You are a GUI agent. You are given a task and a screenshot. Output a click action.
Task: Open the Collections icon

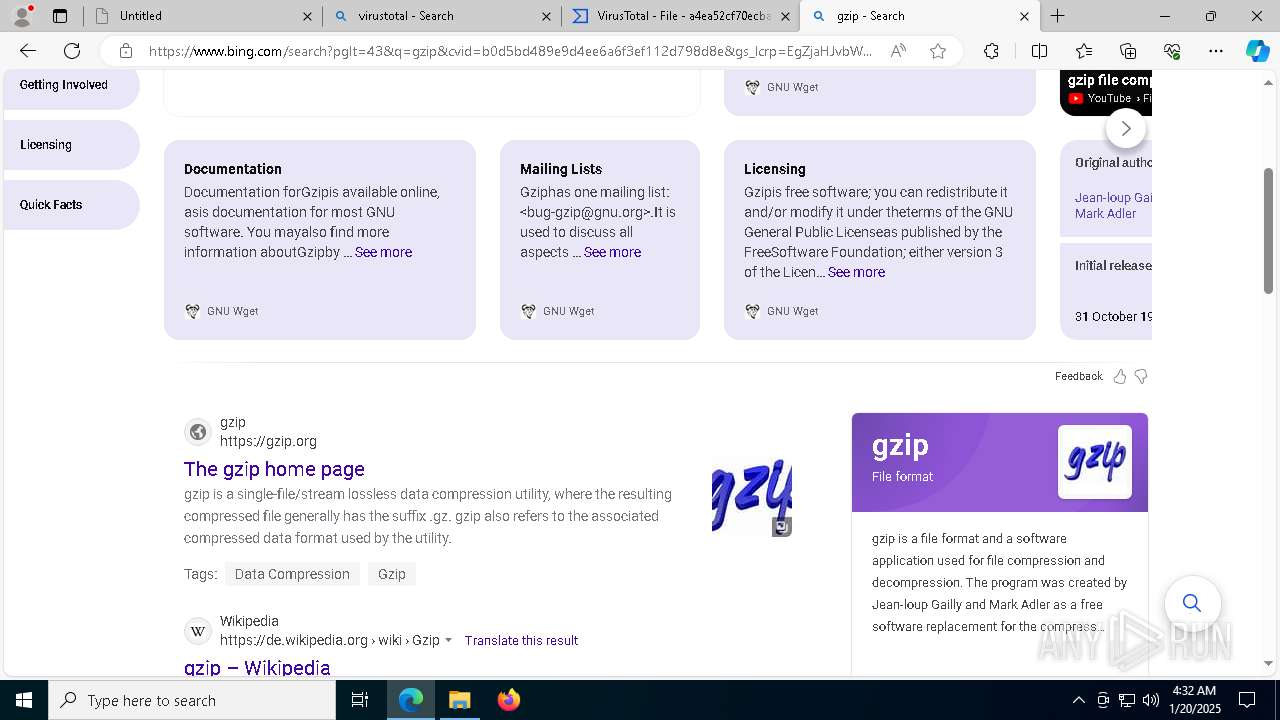click(1128, 51)
